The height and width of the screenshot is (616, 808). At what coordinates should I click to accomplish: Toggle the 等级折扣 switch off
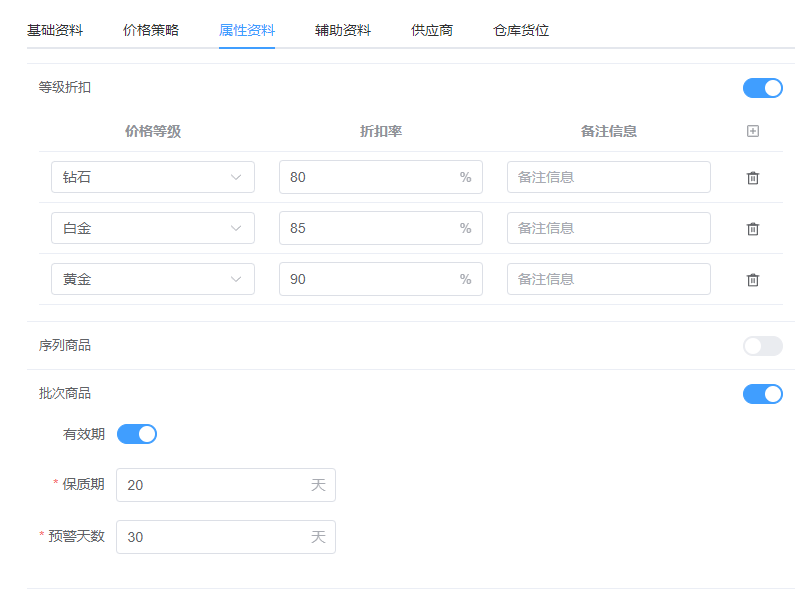pos(762,88)
